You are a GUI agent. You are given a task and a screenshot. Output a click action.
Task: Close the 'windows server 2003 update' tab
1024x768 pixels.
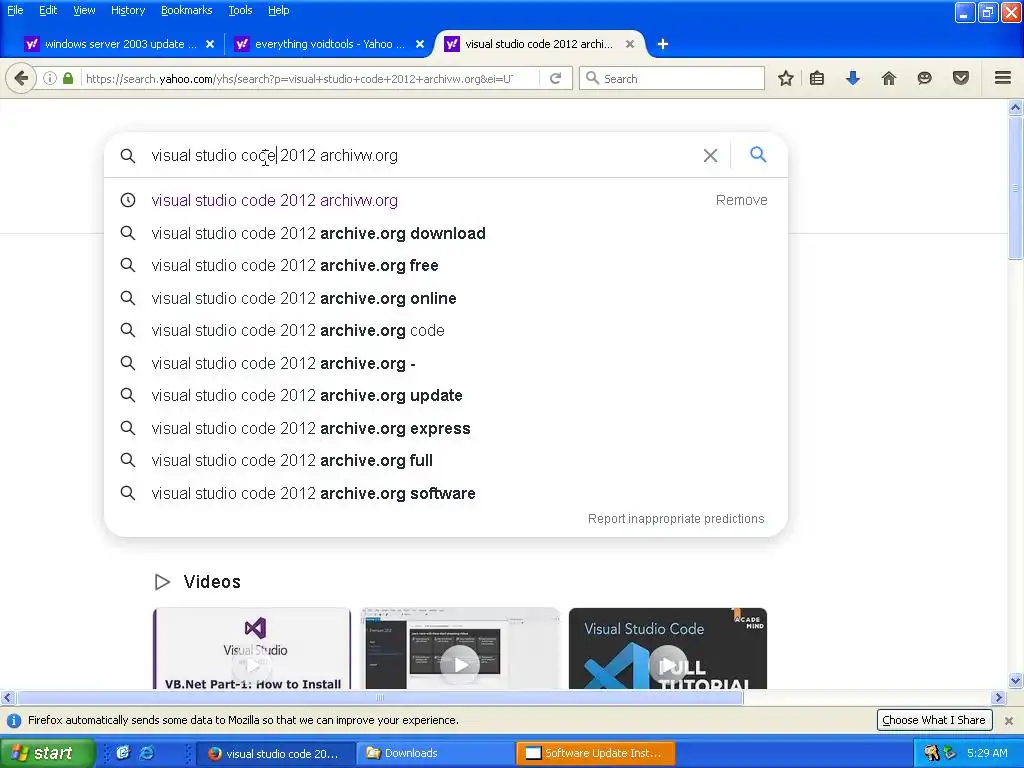click(x=210, y=44)
